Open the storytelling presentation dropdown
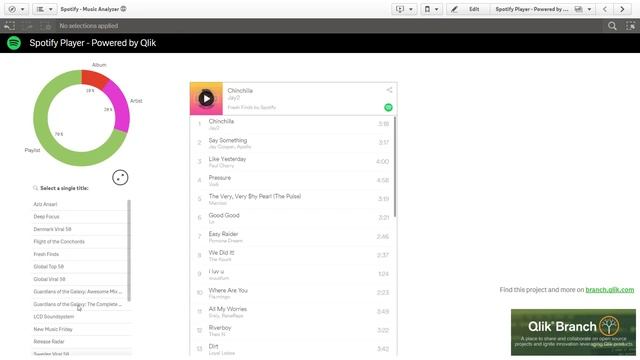The height and width of the screenshot is (360, 640). [x=404, y=9]
